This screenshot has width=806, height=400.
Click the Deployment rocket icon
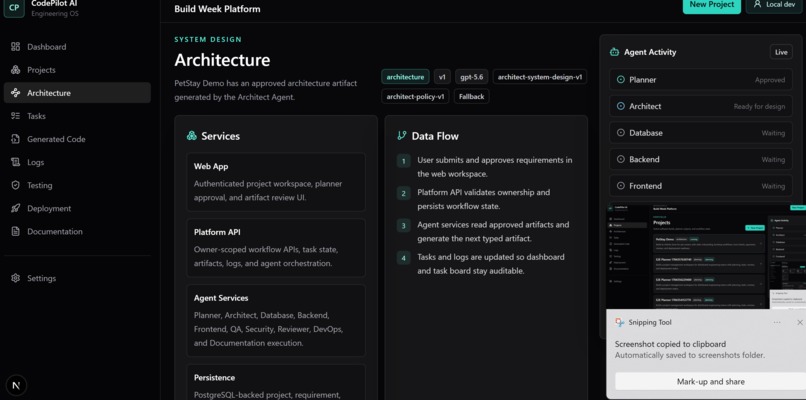click(15, 209)
